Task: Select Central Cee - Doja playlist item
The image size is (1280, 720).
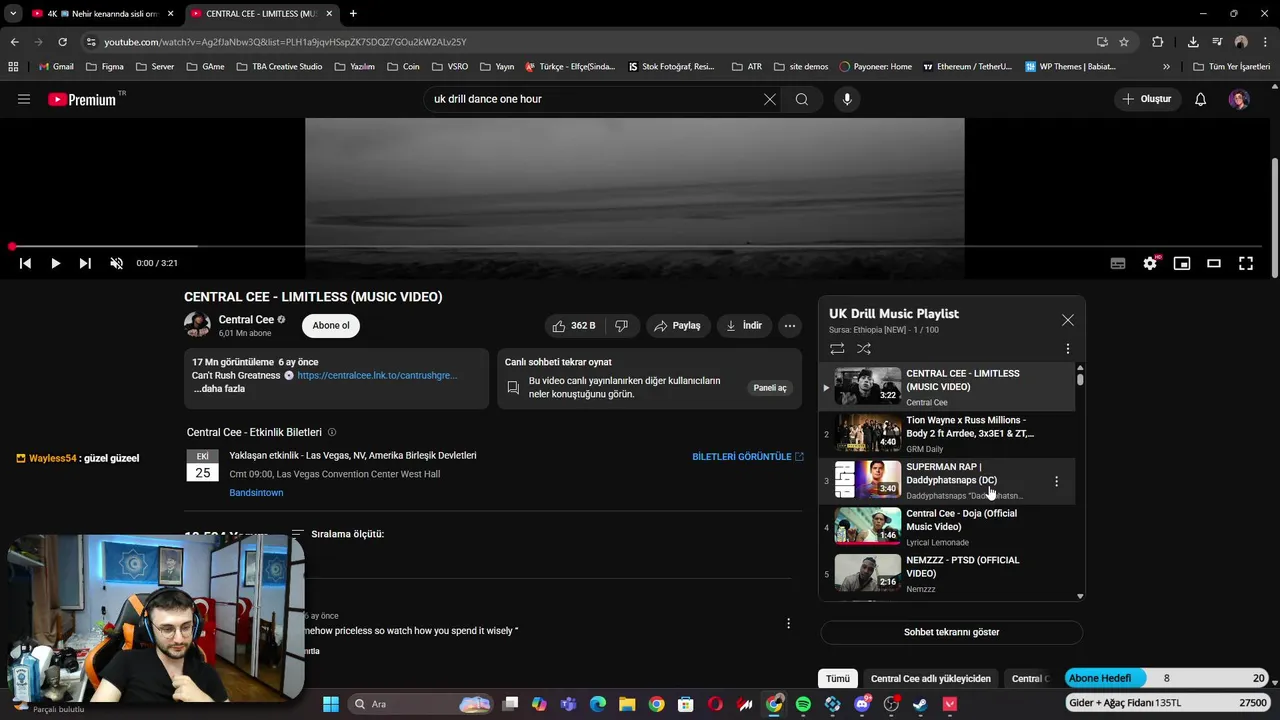Action: point(947,527)
